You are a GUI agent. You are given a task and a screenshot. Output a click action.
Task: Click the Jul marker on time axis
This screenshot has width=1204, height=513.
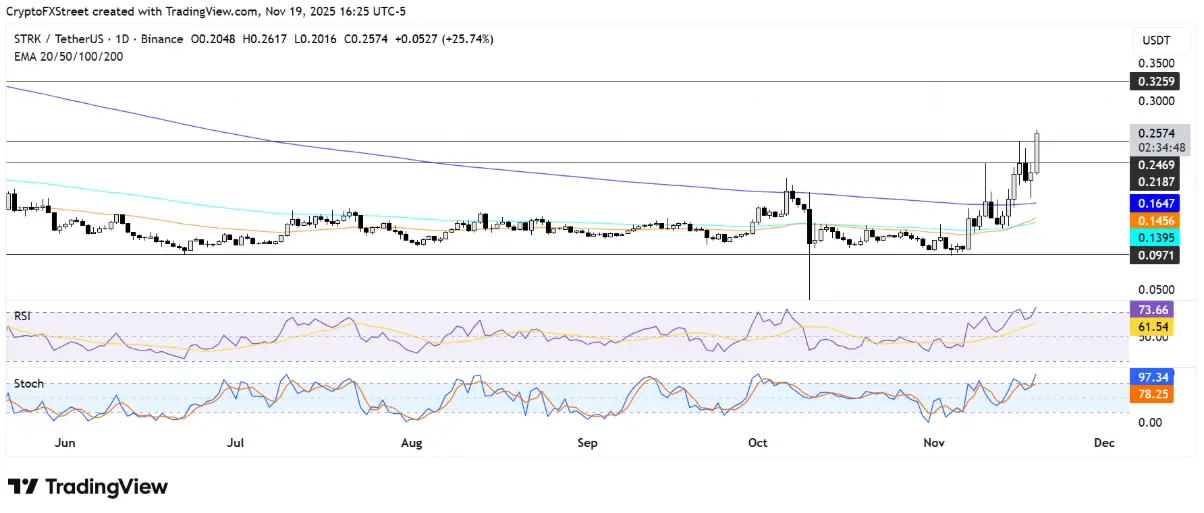click(x=236, y=442)
